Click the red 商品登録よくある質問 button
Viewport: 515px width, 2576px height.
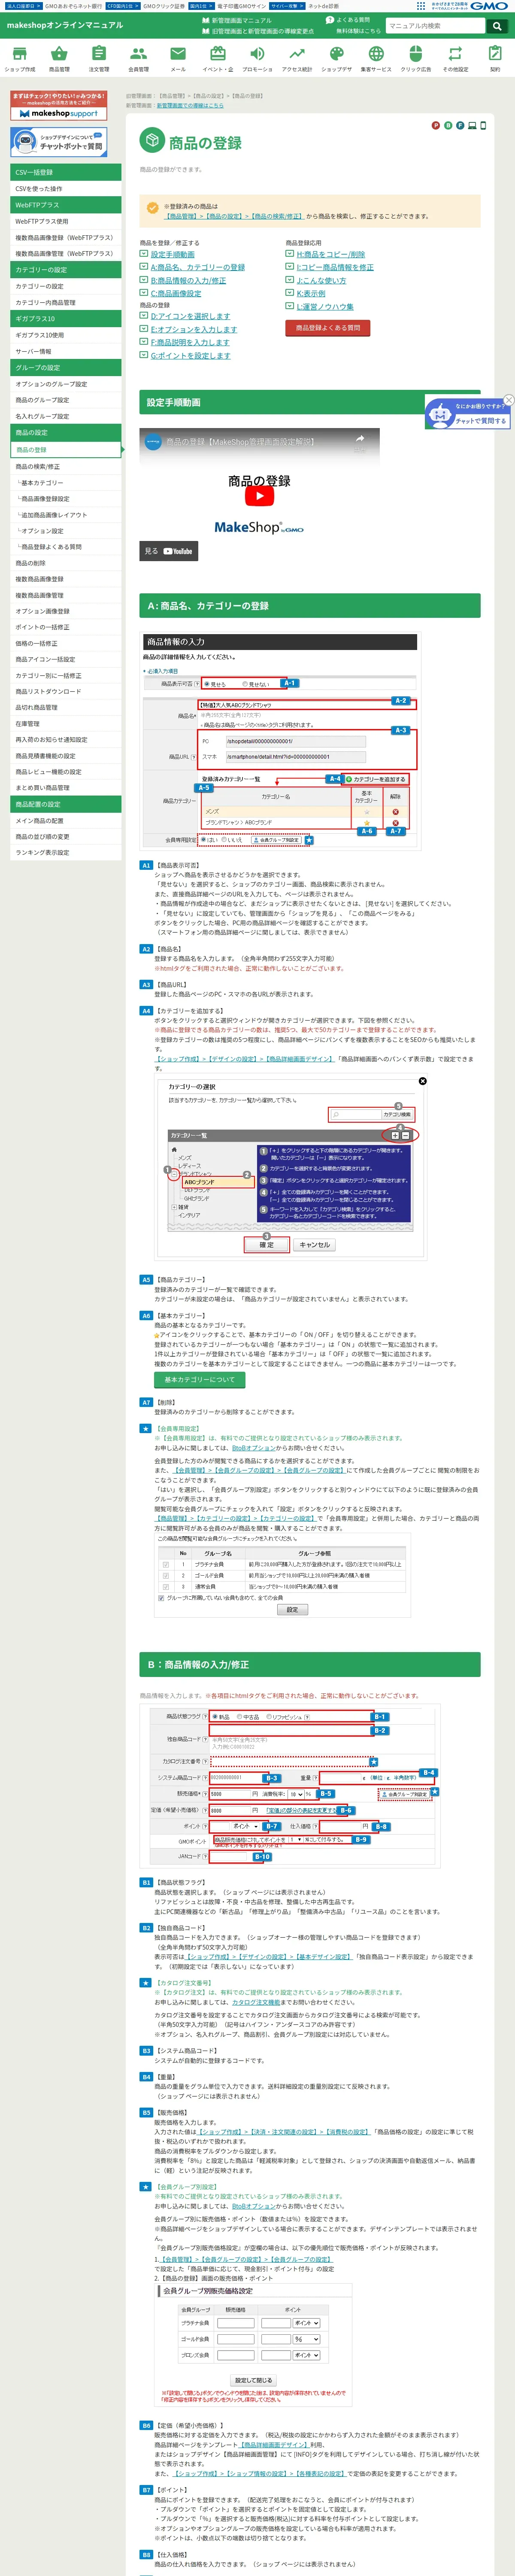(x=327, y=327)
